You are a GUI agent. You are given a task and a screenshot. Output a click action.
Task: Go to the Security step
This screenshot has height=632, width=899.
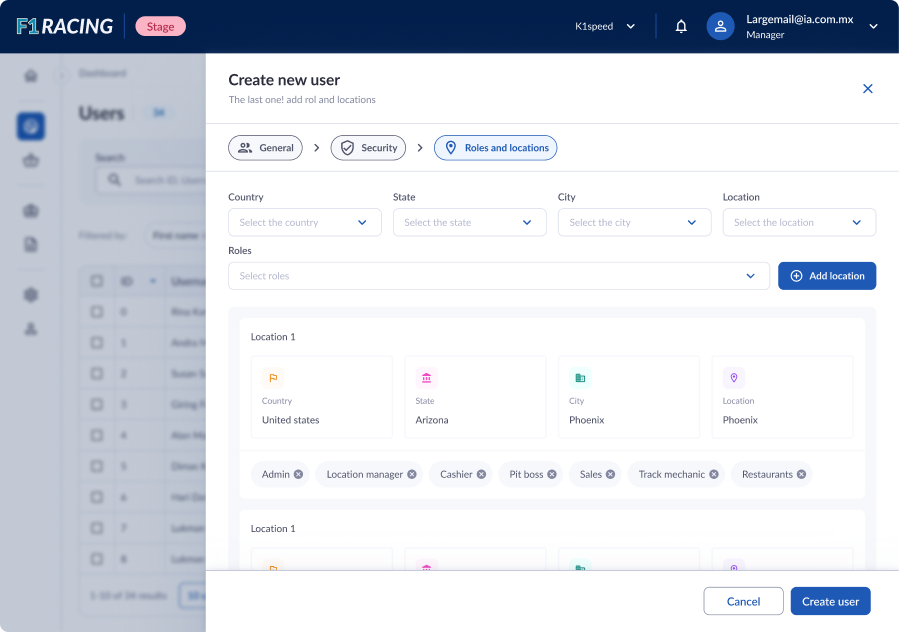(x=368, y=148)
